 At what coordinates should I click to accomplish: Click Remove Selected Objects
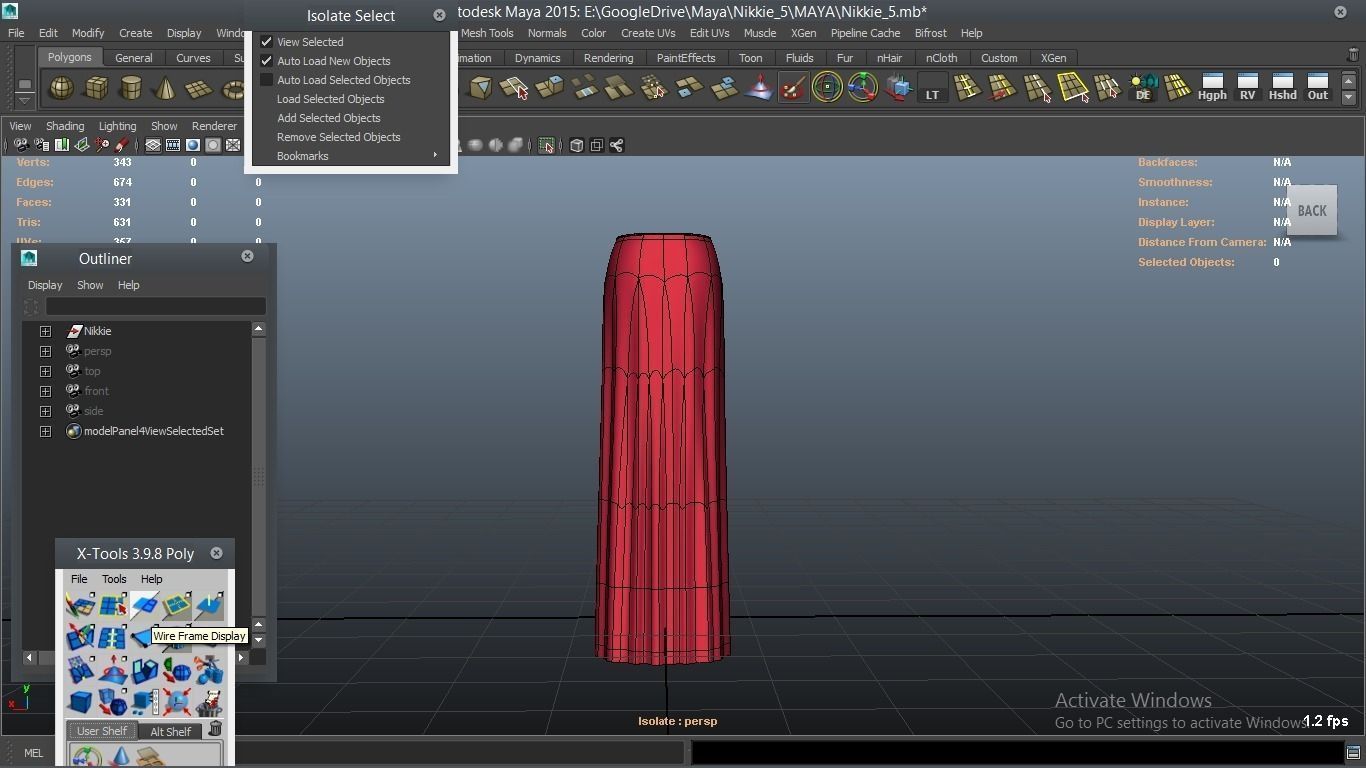[338, 137]
